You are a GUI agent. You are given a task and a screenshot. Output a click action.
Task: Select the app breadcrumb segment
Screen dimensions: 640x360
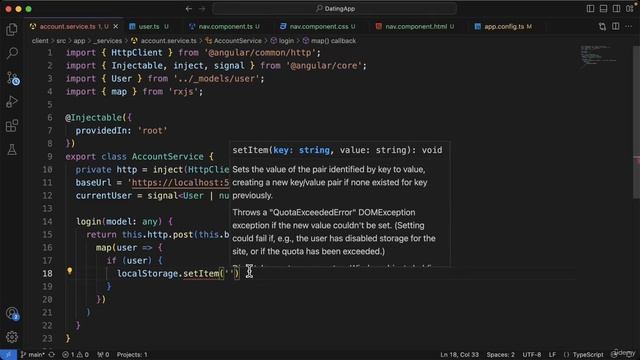point(79,41)
